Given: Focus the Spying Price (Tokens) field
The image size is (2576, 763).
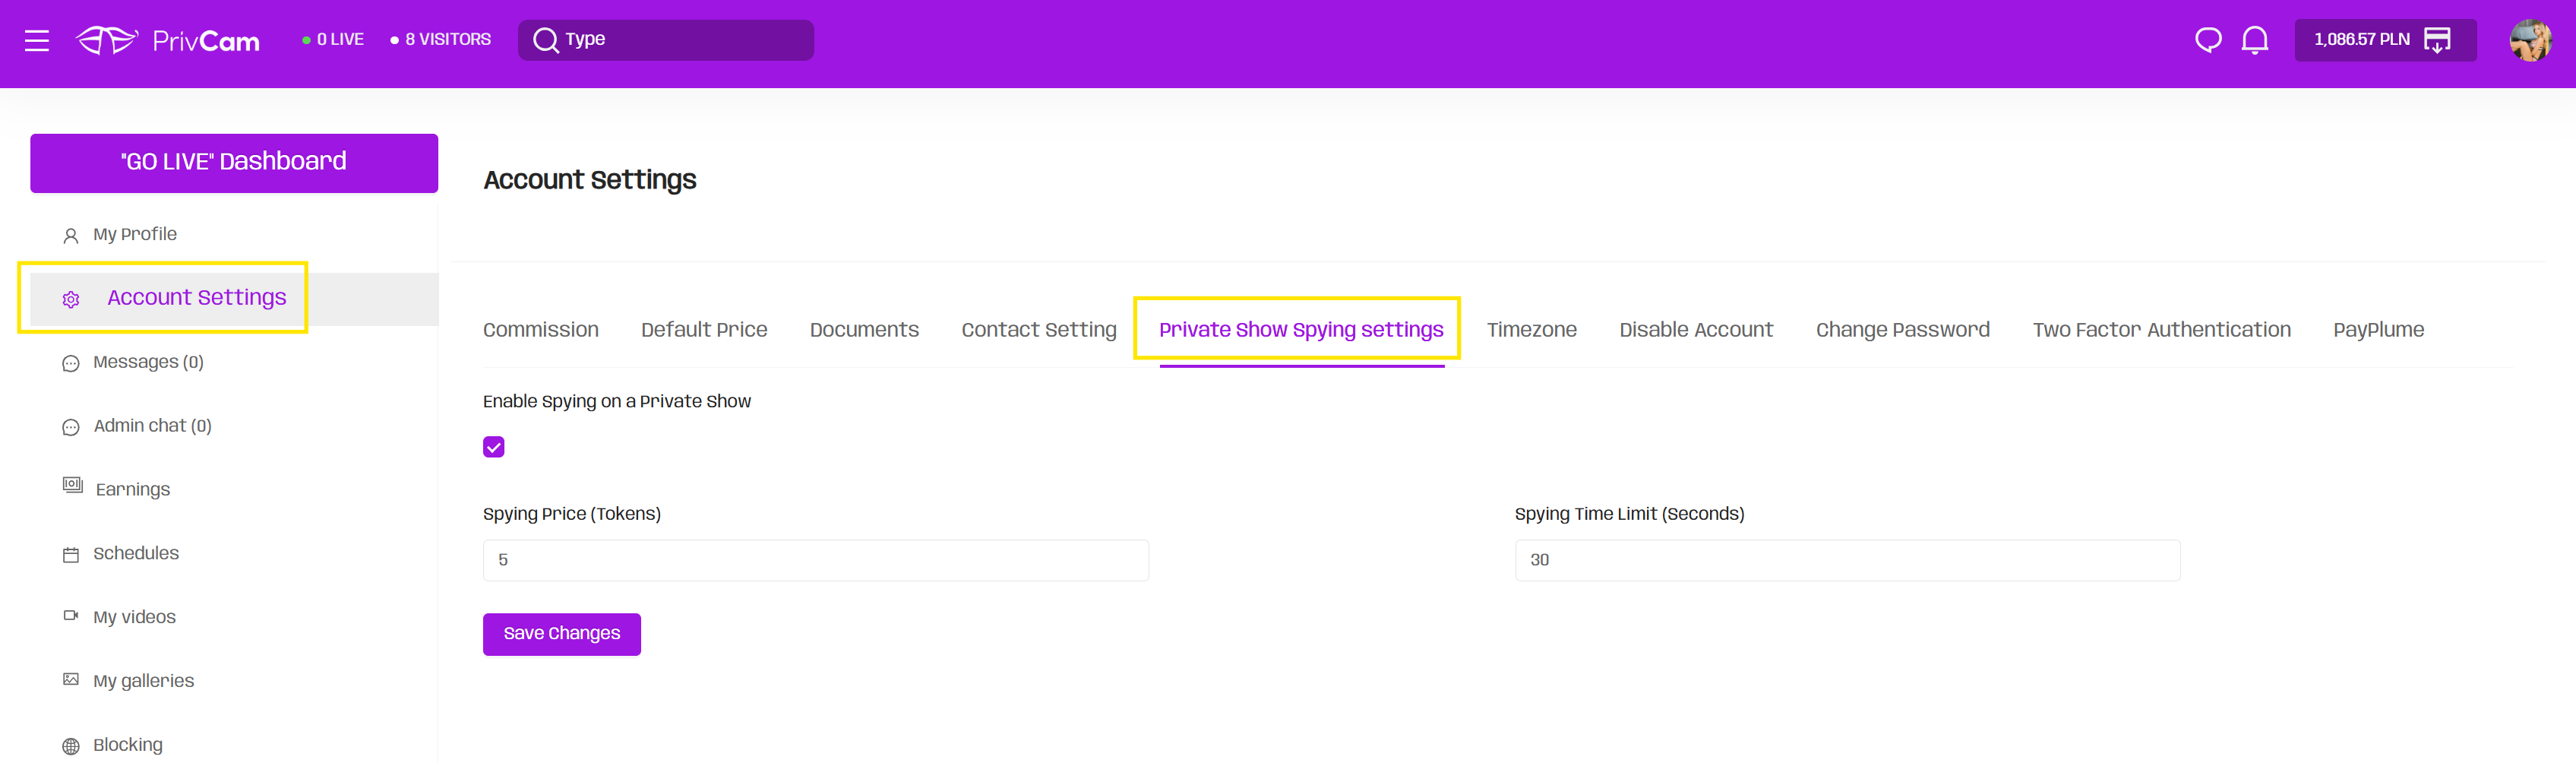Looking at the screenshot, I should (x=815, y=560).
